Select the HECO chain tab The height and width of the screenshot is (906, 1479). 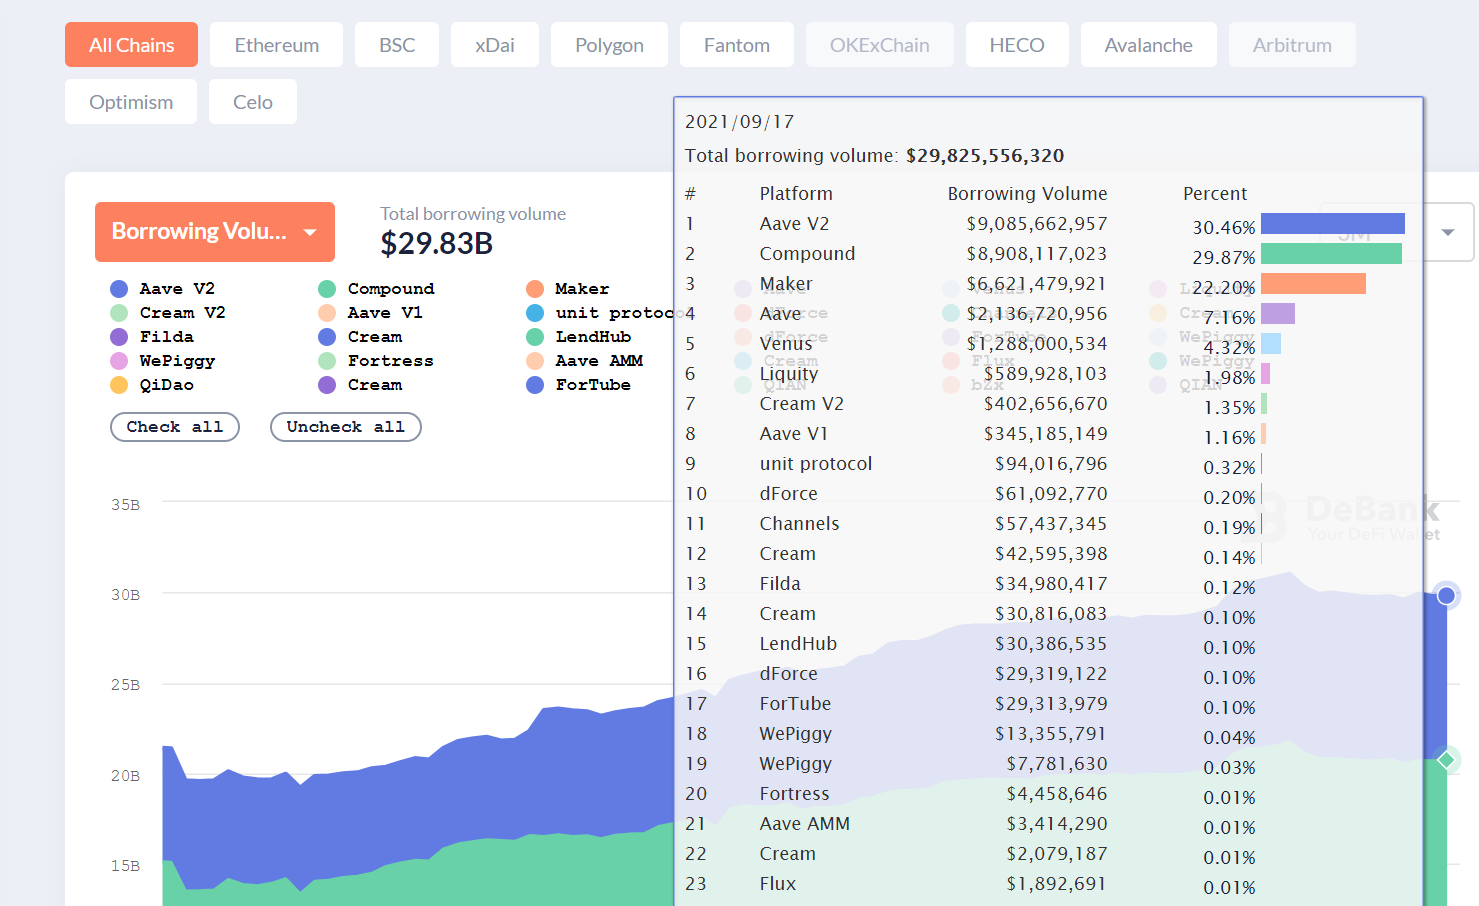point(1017,45)
